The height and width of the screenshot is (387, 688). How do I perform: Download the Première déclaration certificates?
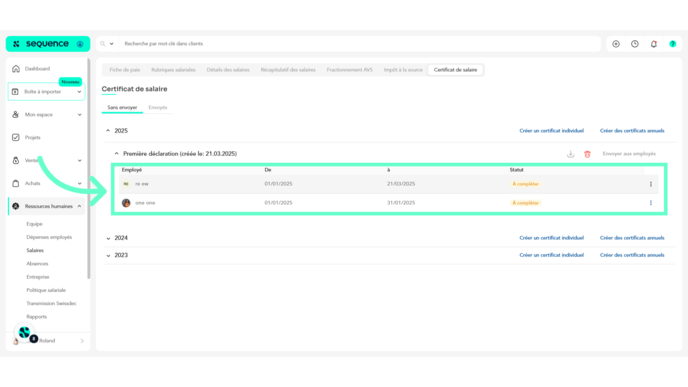(570, 154)
